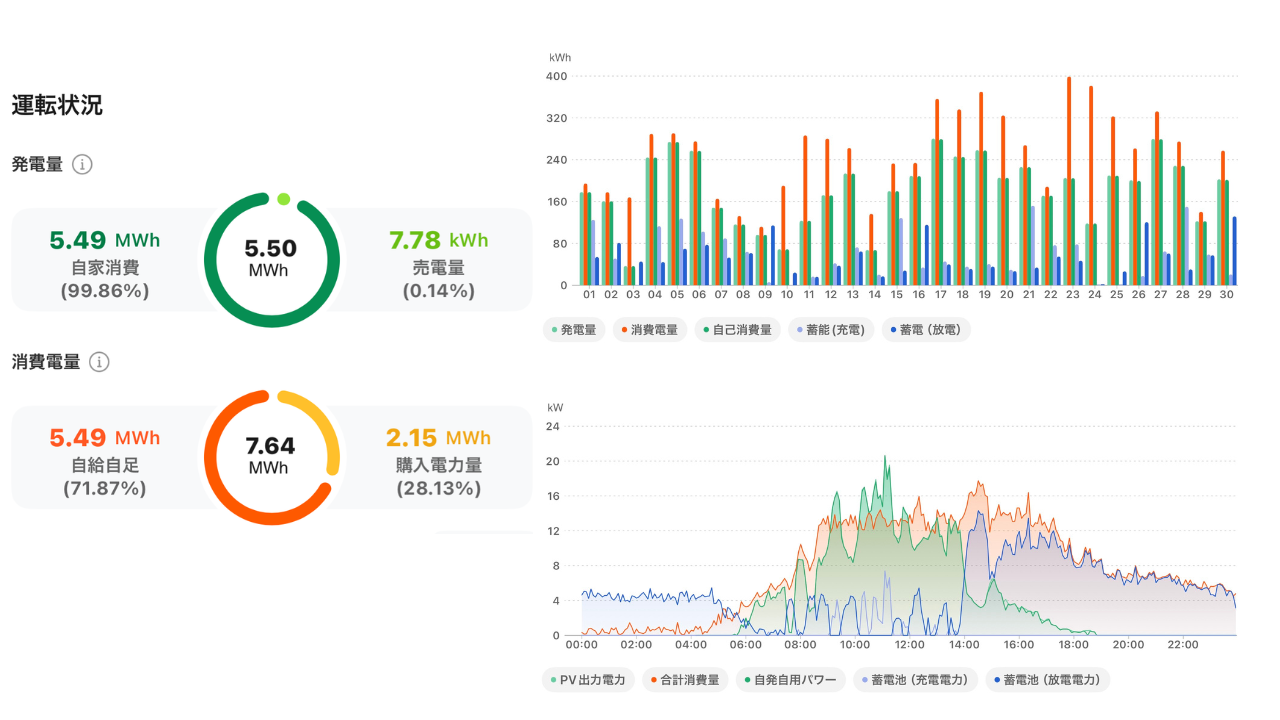Select the 購入電力量 label
The height and width of the screenshot is (720, 1280).
point(438,465)
